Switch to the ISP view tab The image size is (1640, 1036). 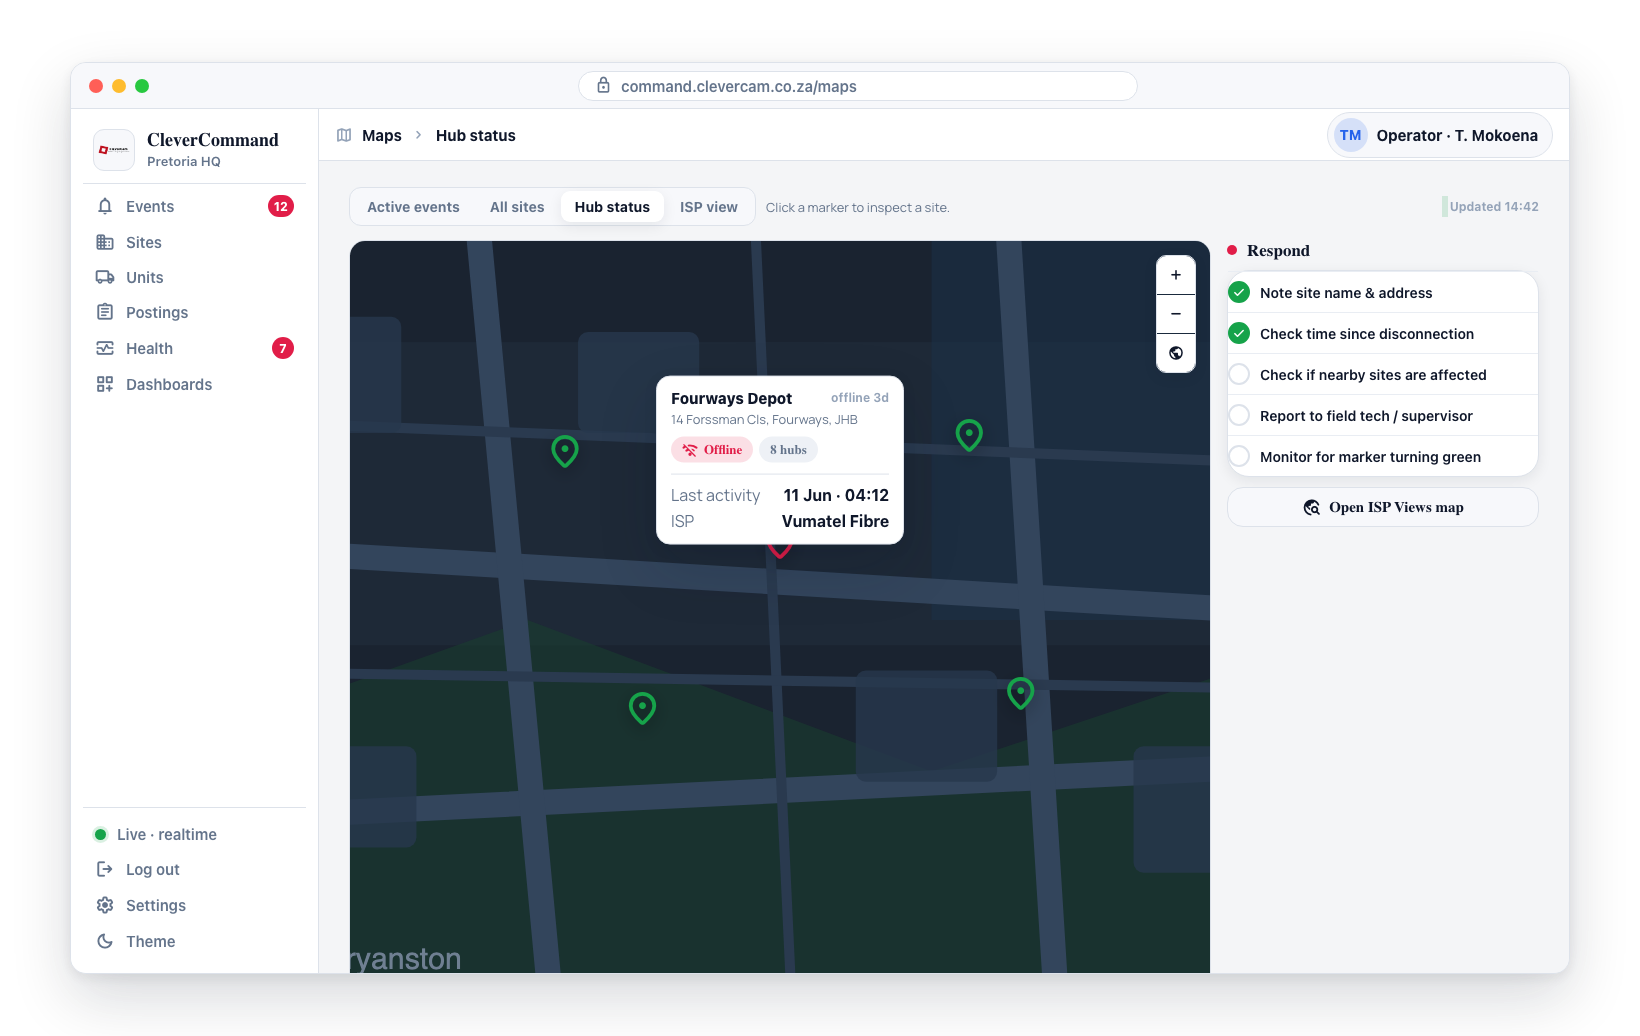(x=709, y=207)
